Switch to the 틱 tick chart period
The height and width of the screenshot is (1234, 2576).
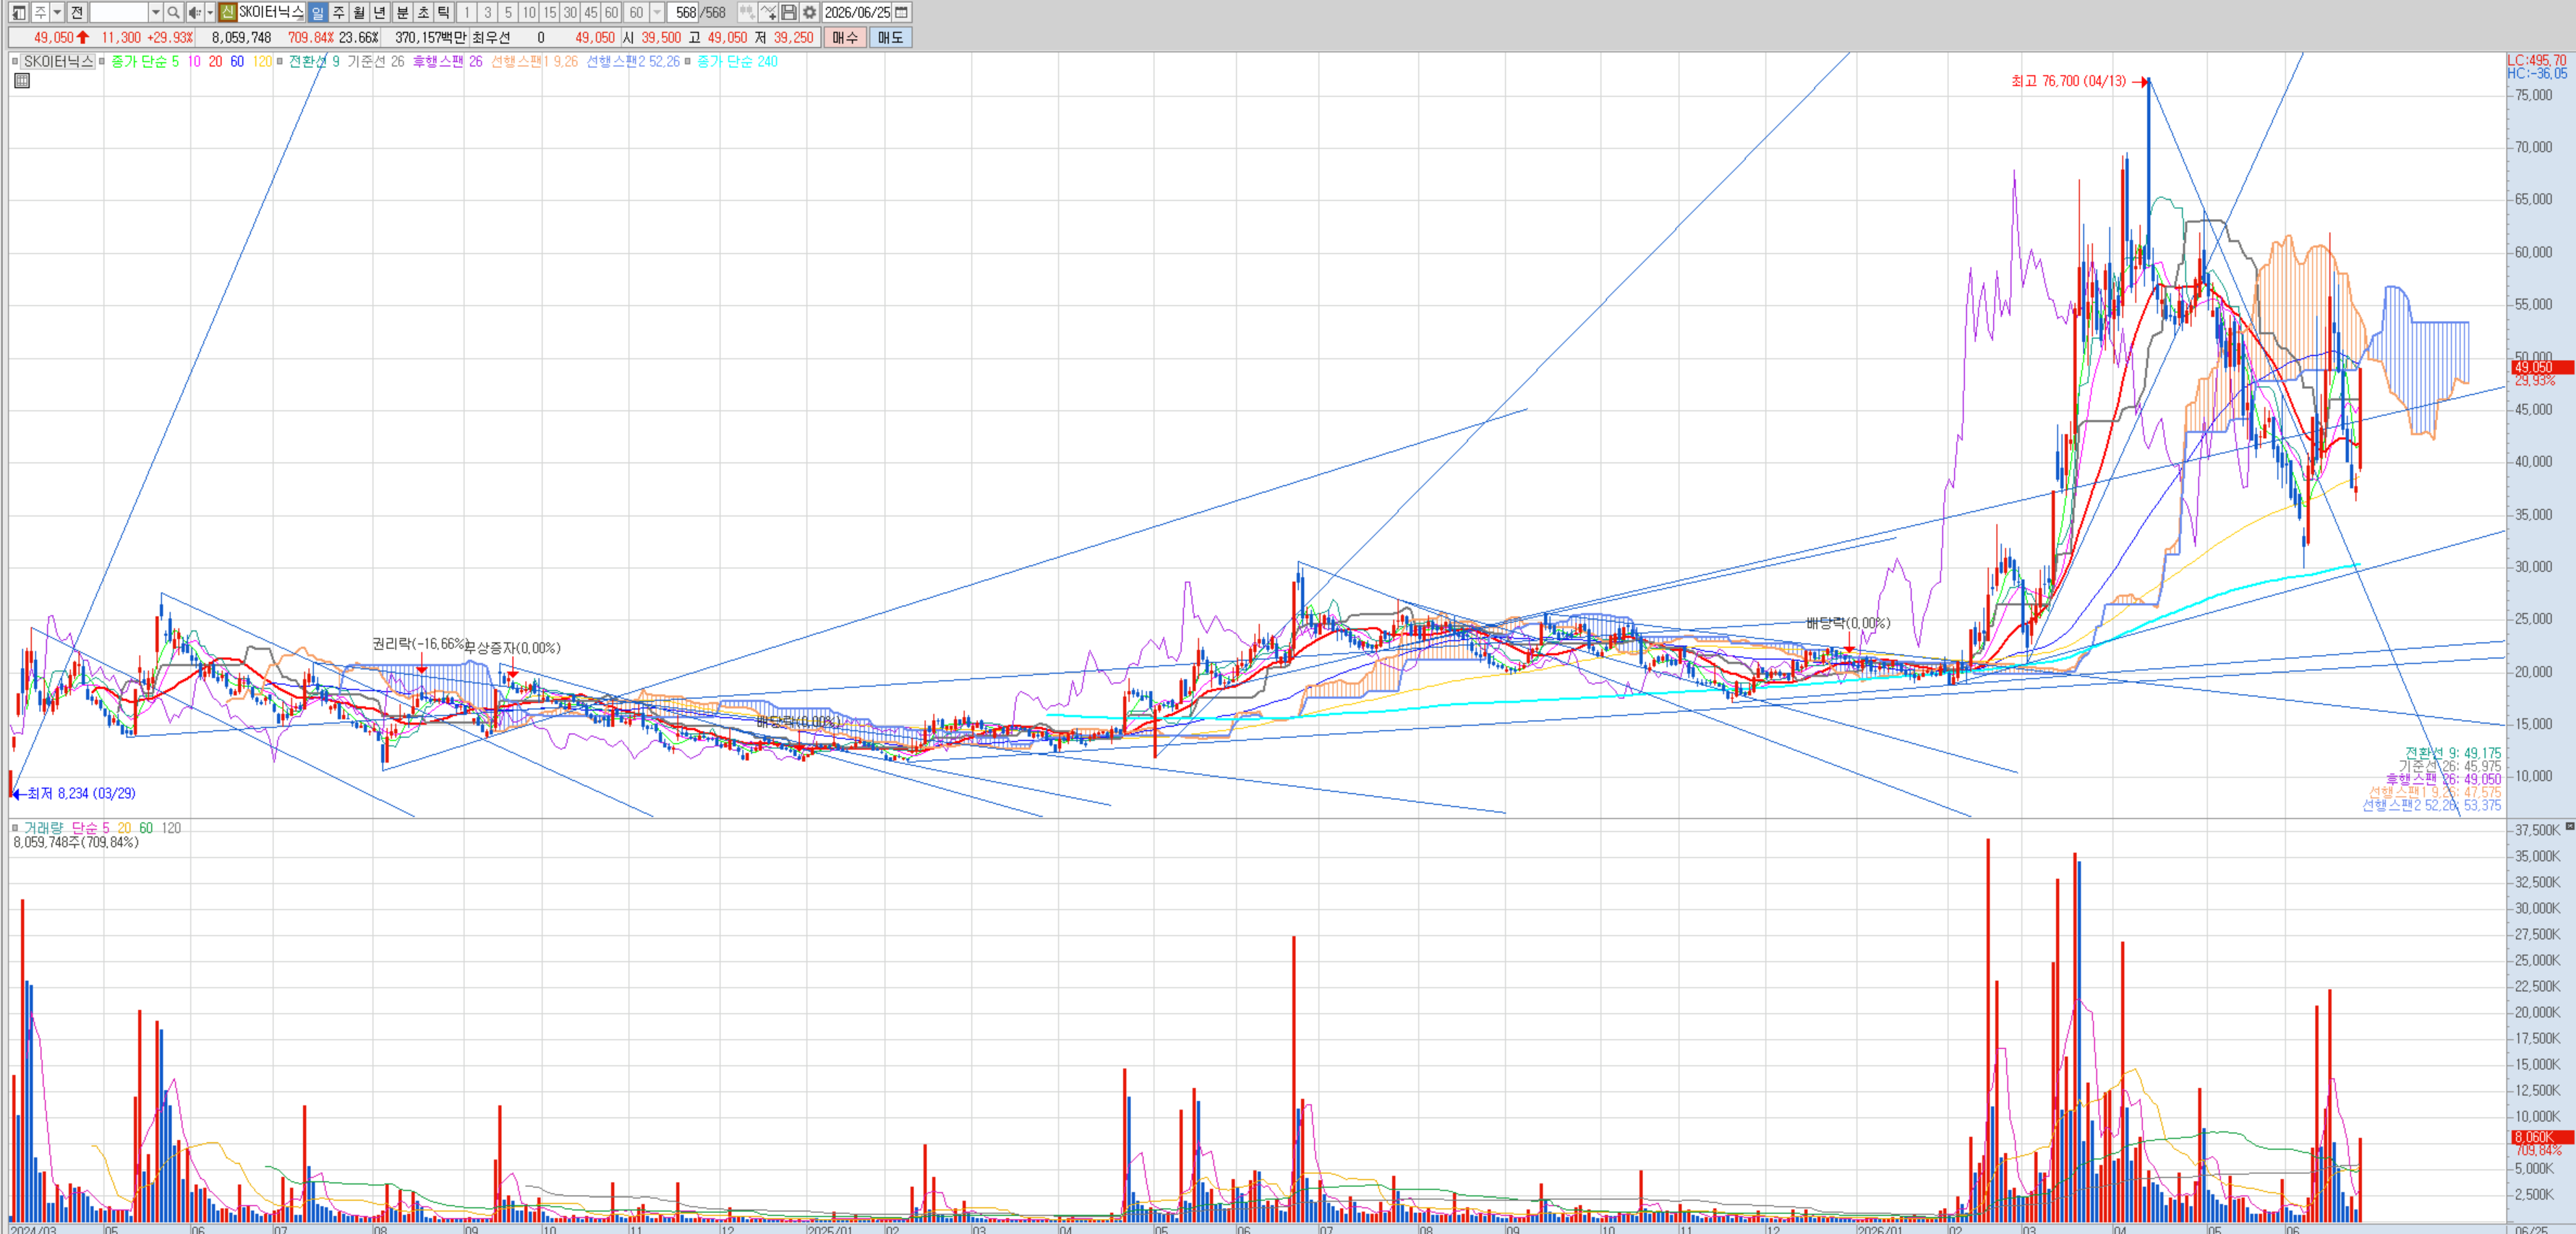[x=444, y=12]
